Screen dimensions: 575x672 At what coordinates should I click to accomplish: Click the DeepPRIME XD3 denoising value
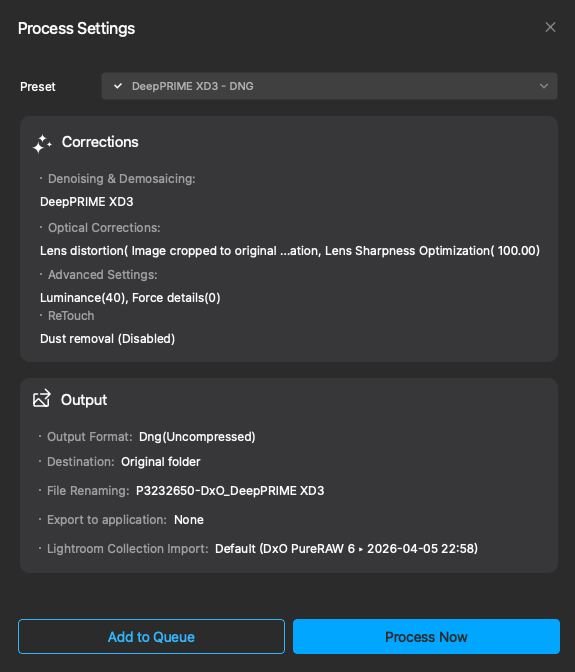pyautogui.click(x=87, y=202)
